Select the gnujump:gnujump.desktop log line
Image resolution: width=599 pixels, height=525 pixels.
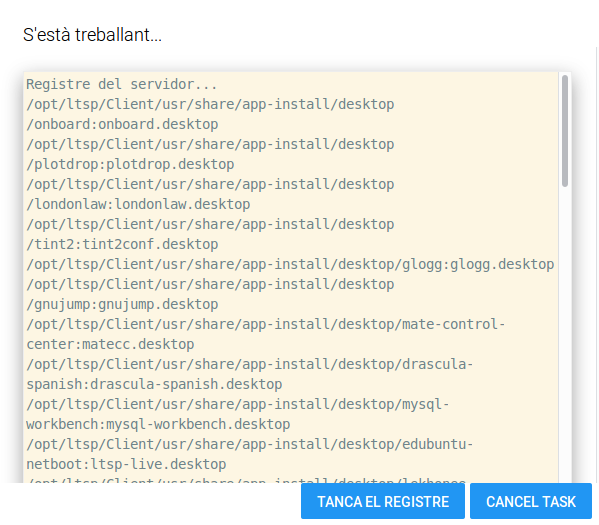pos(122,304)
